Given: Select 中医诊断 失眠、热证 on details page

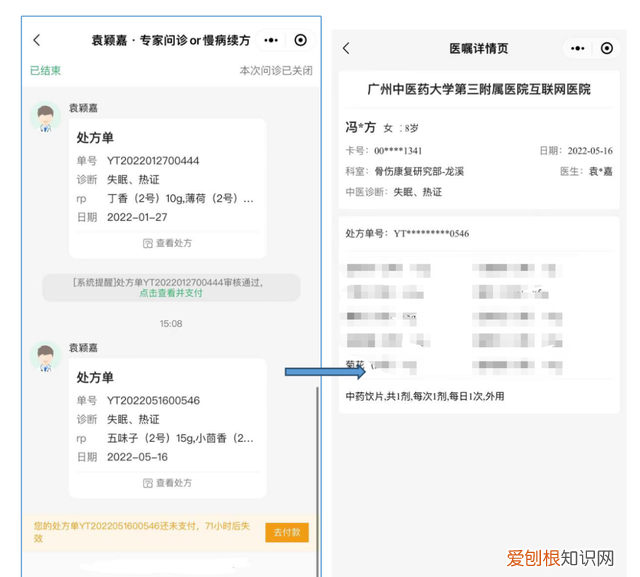Looking at the screenshot, I should [x=394, y=192].
